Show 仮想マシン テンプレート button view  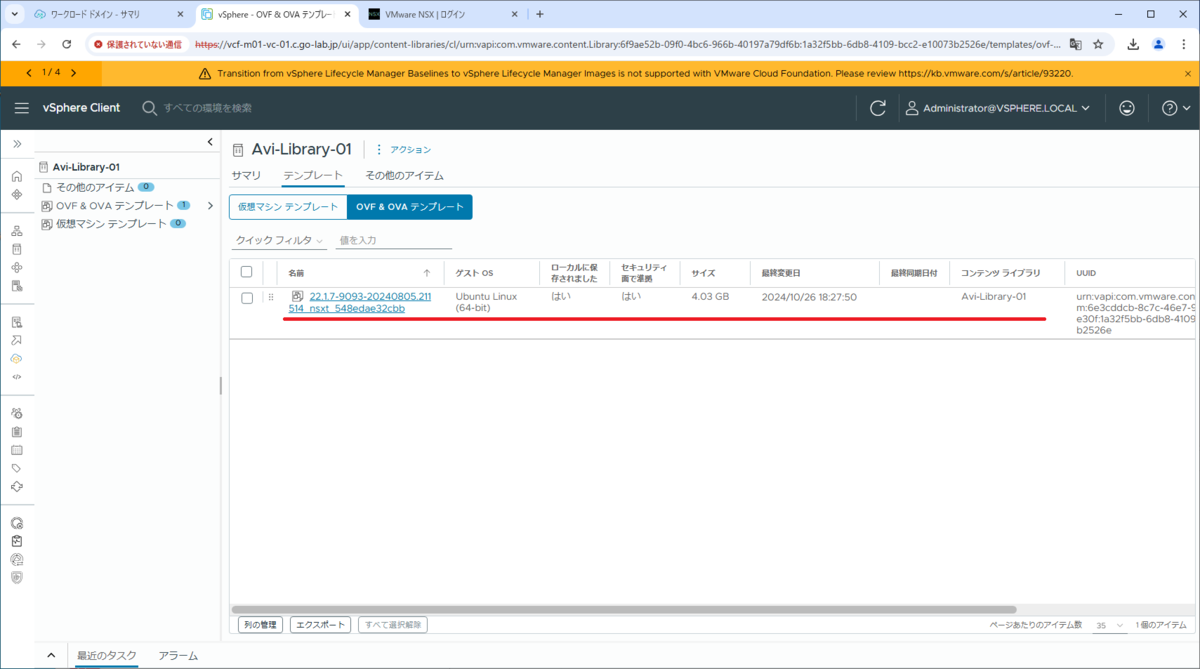[288, 207]
